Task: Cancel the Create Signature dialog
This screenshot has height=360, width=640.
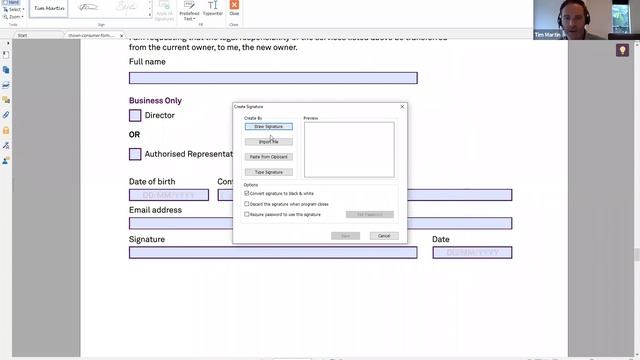Action: (x=384, y=236)
